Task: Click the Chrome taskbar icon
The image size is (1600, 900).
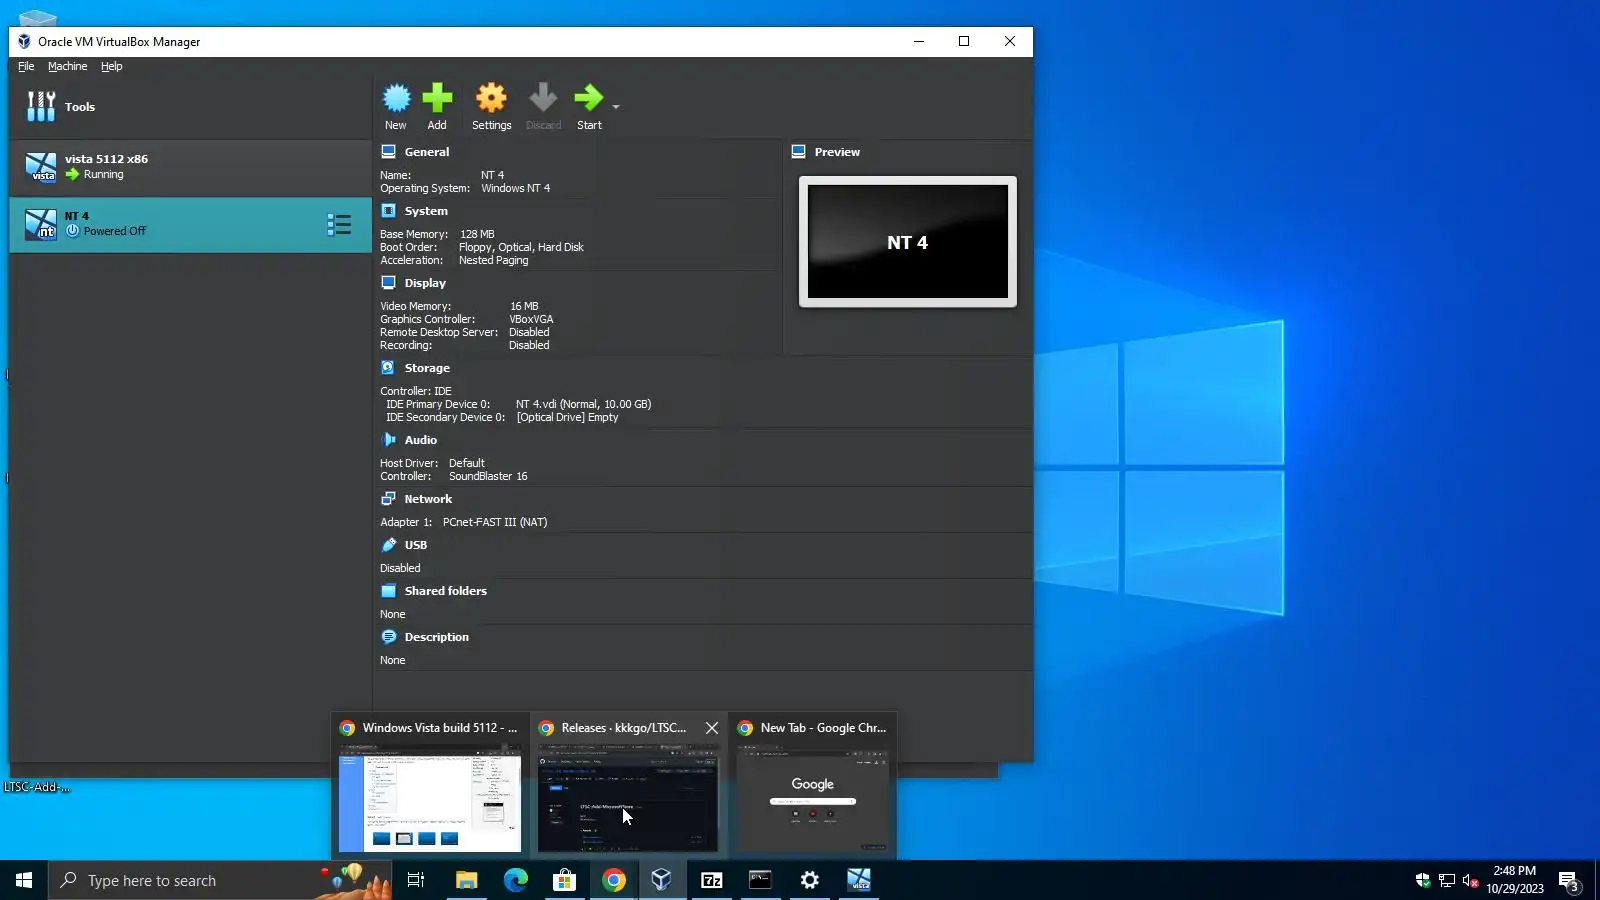Action: coord(613,880)
